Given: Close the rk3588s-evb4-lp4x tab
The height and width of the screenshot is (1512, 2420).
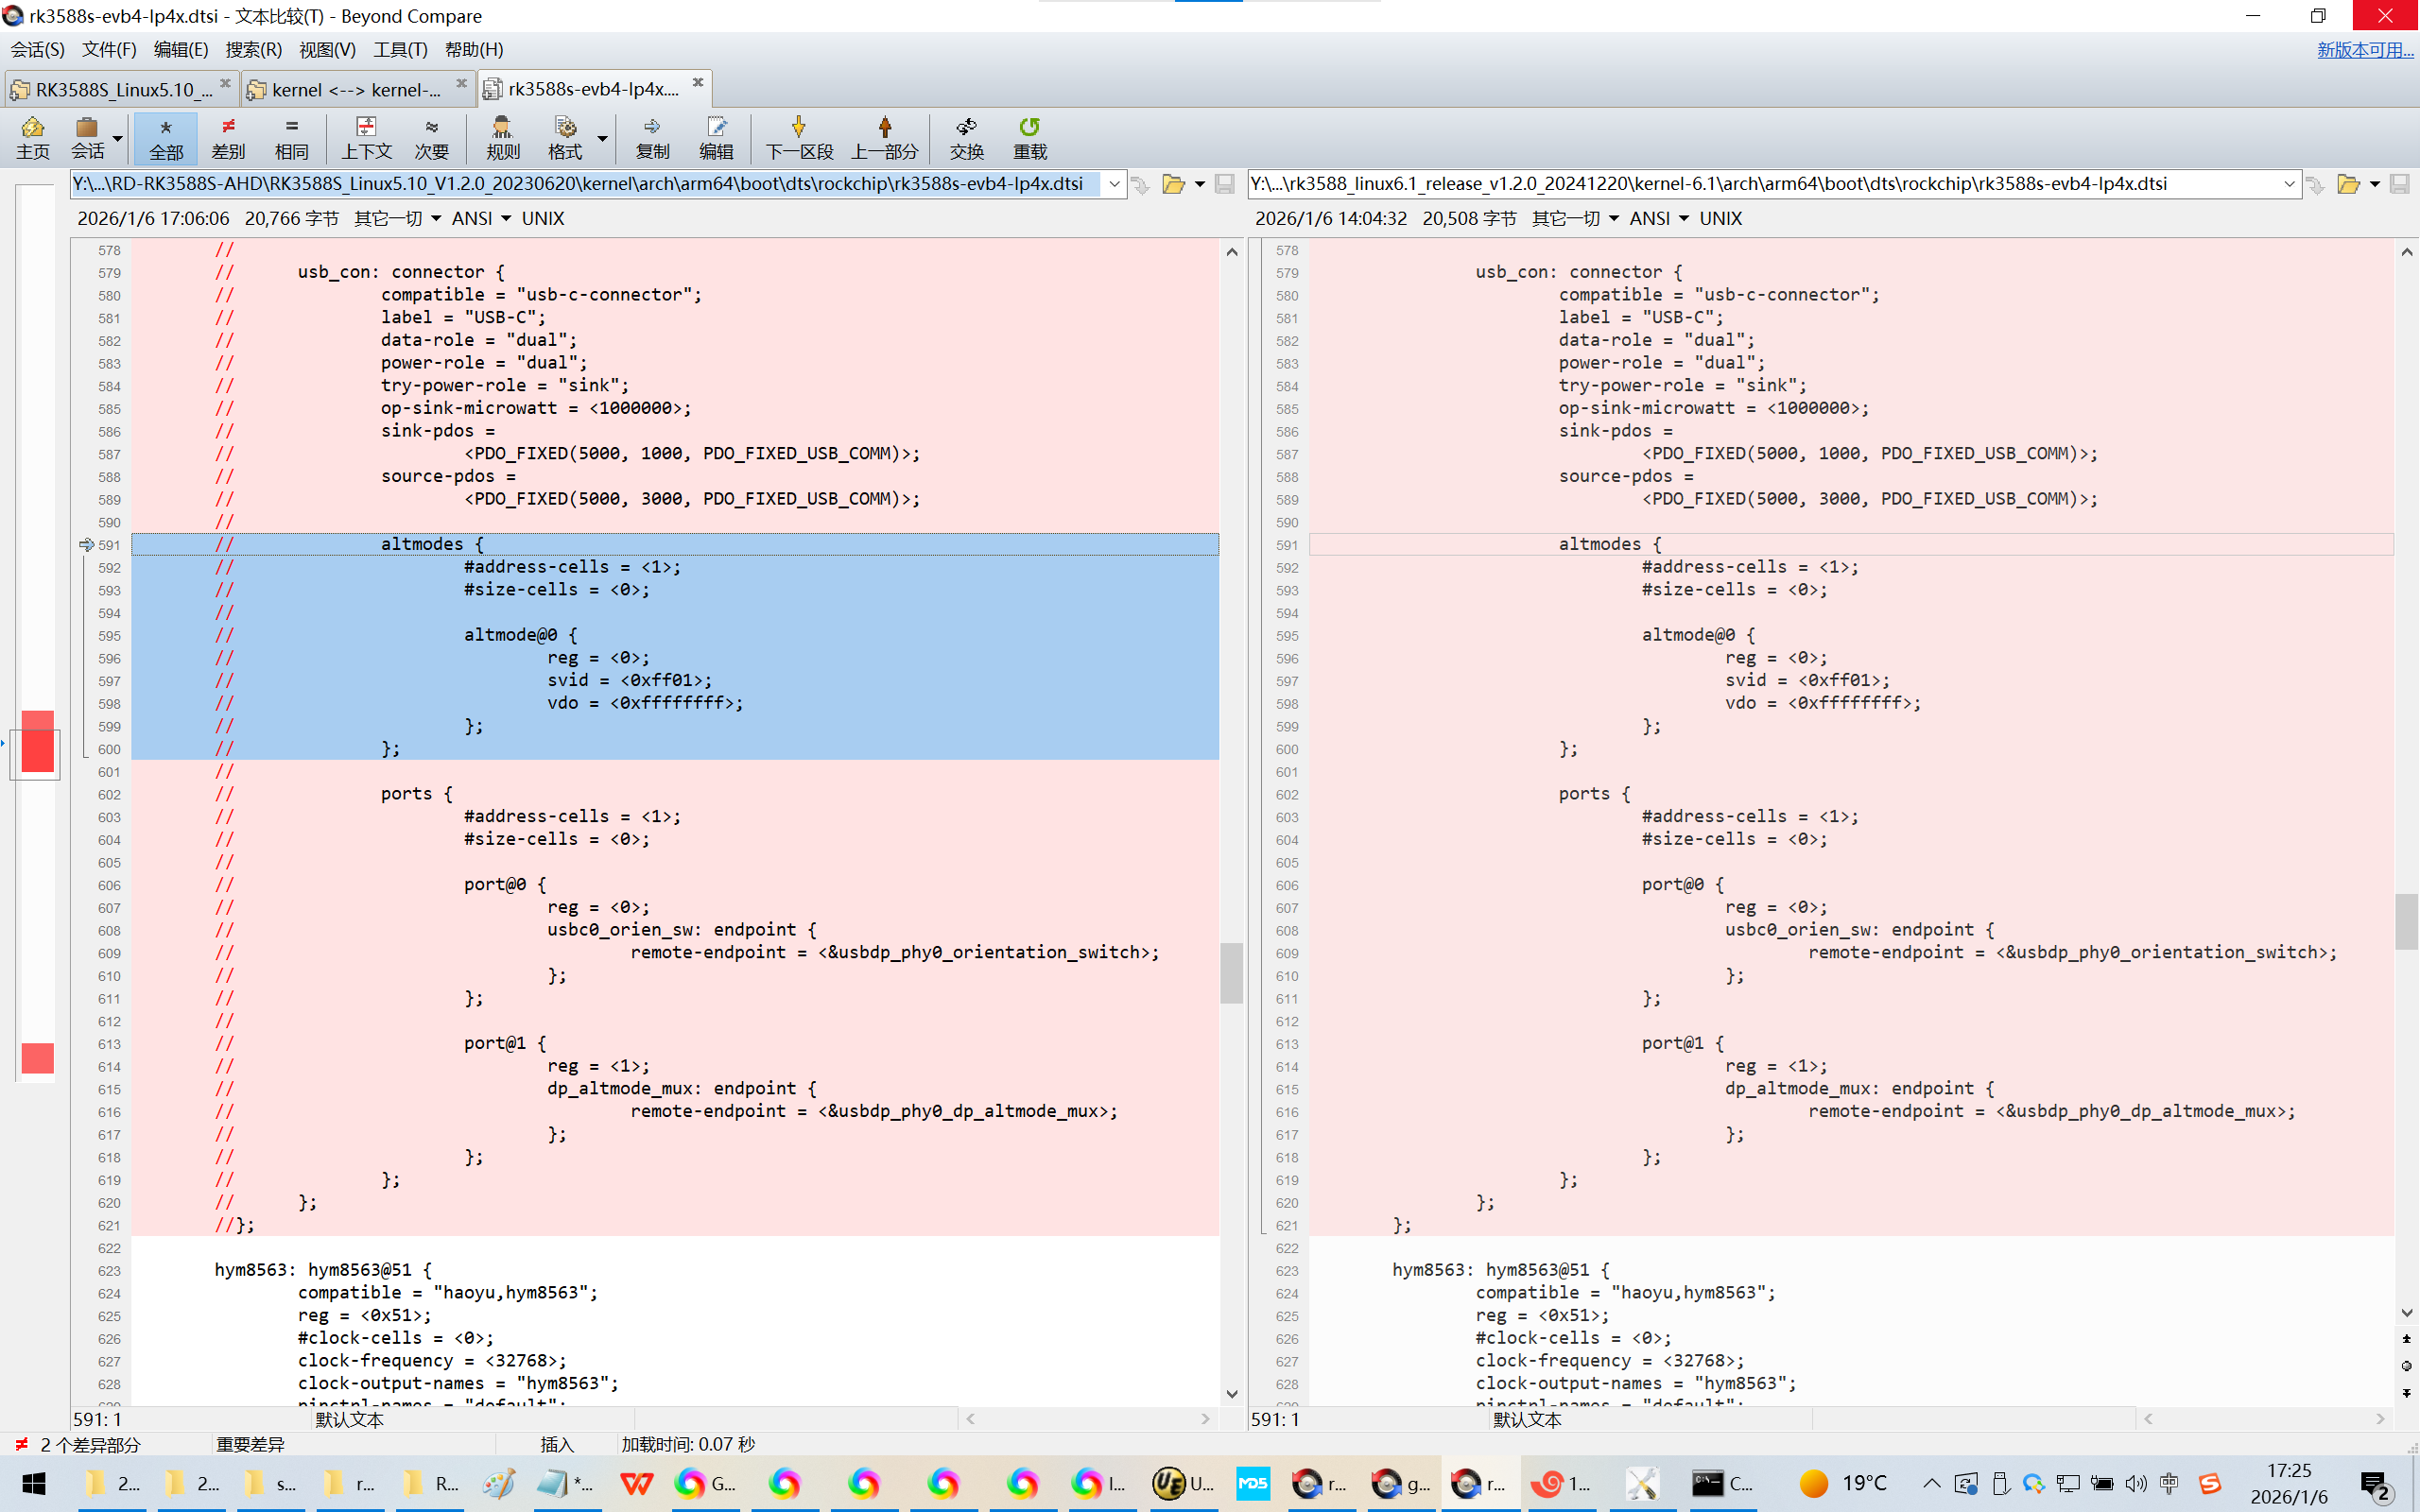Looking at the screenshot, I should click(698, 82).
